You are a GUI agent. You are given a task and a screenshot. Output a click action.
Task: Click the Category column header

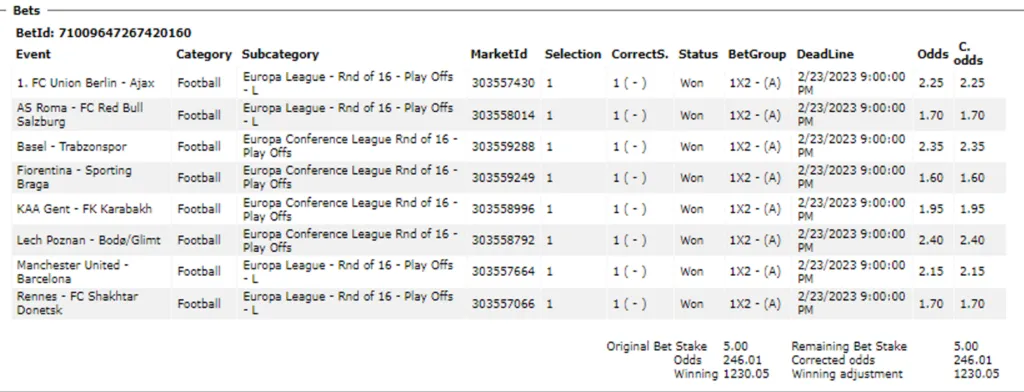point(204,55)
